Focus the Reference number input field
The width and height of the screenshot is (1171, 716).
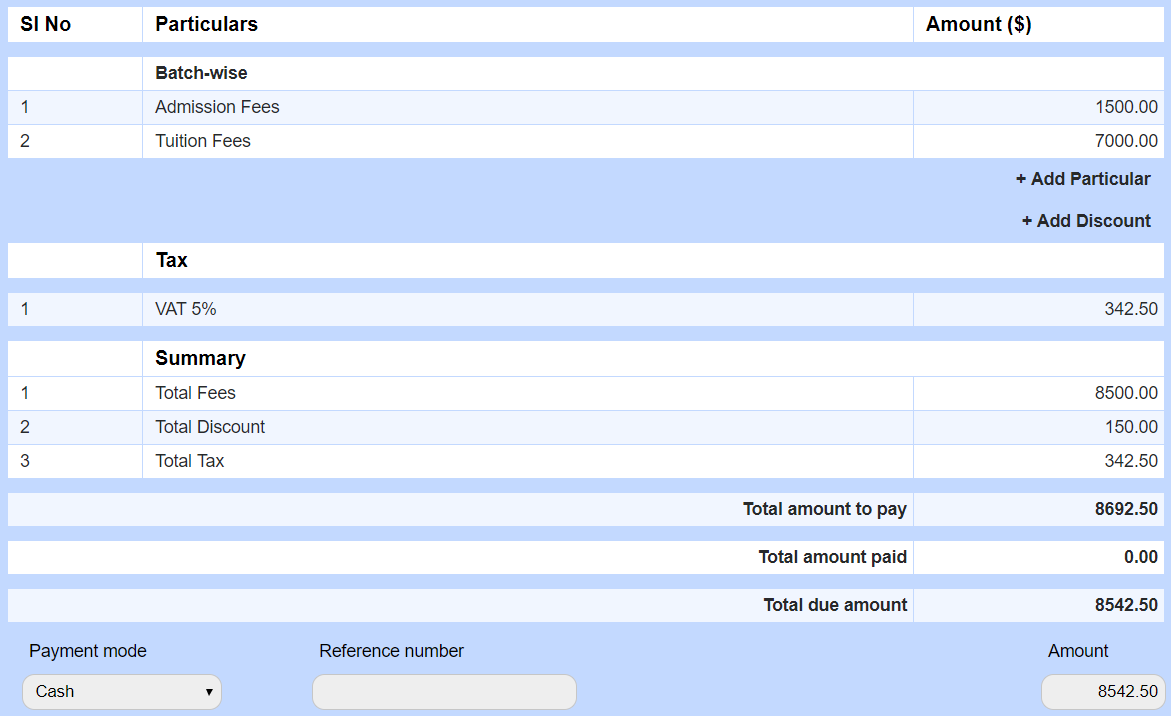[444, 692]
